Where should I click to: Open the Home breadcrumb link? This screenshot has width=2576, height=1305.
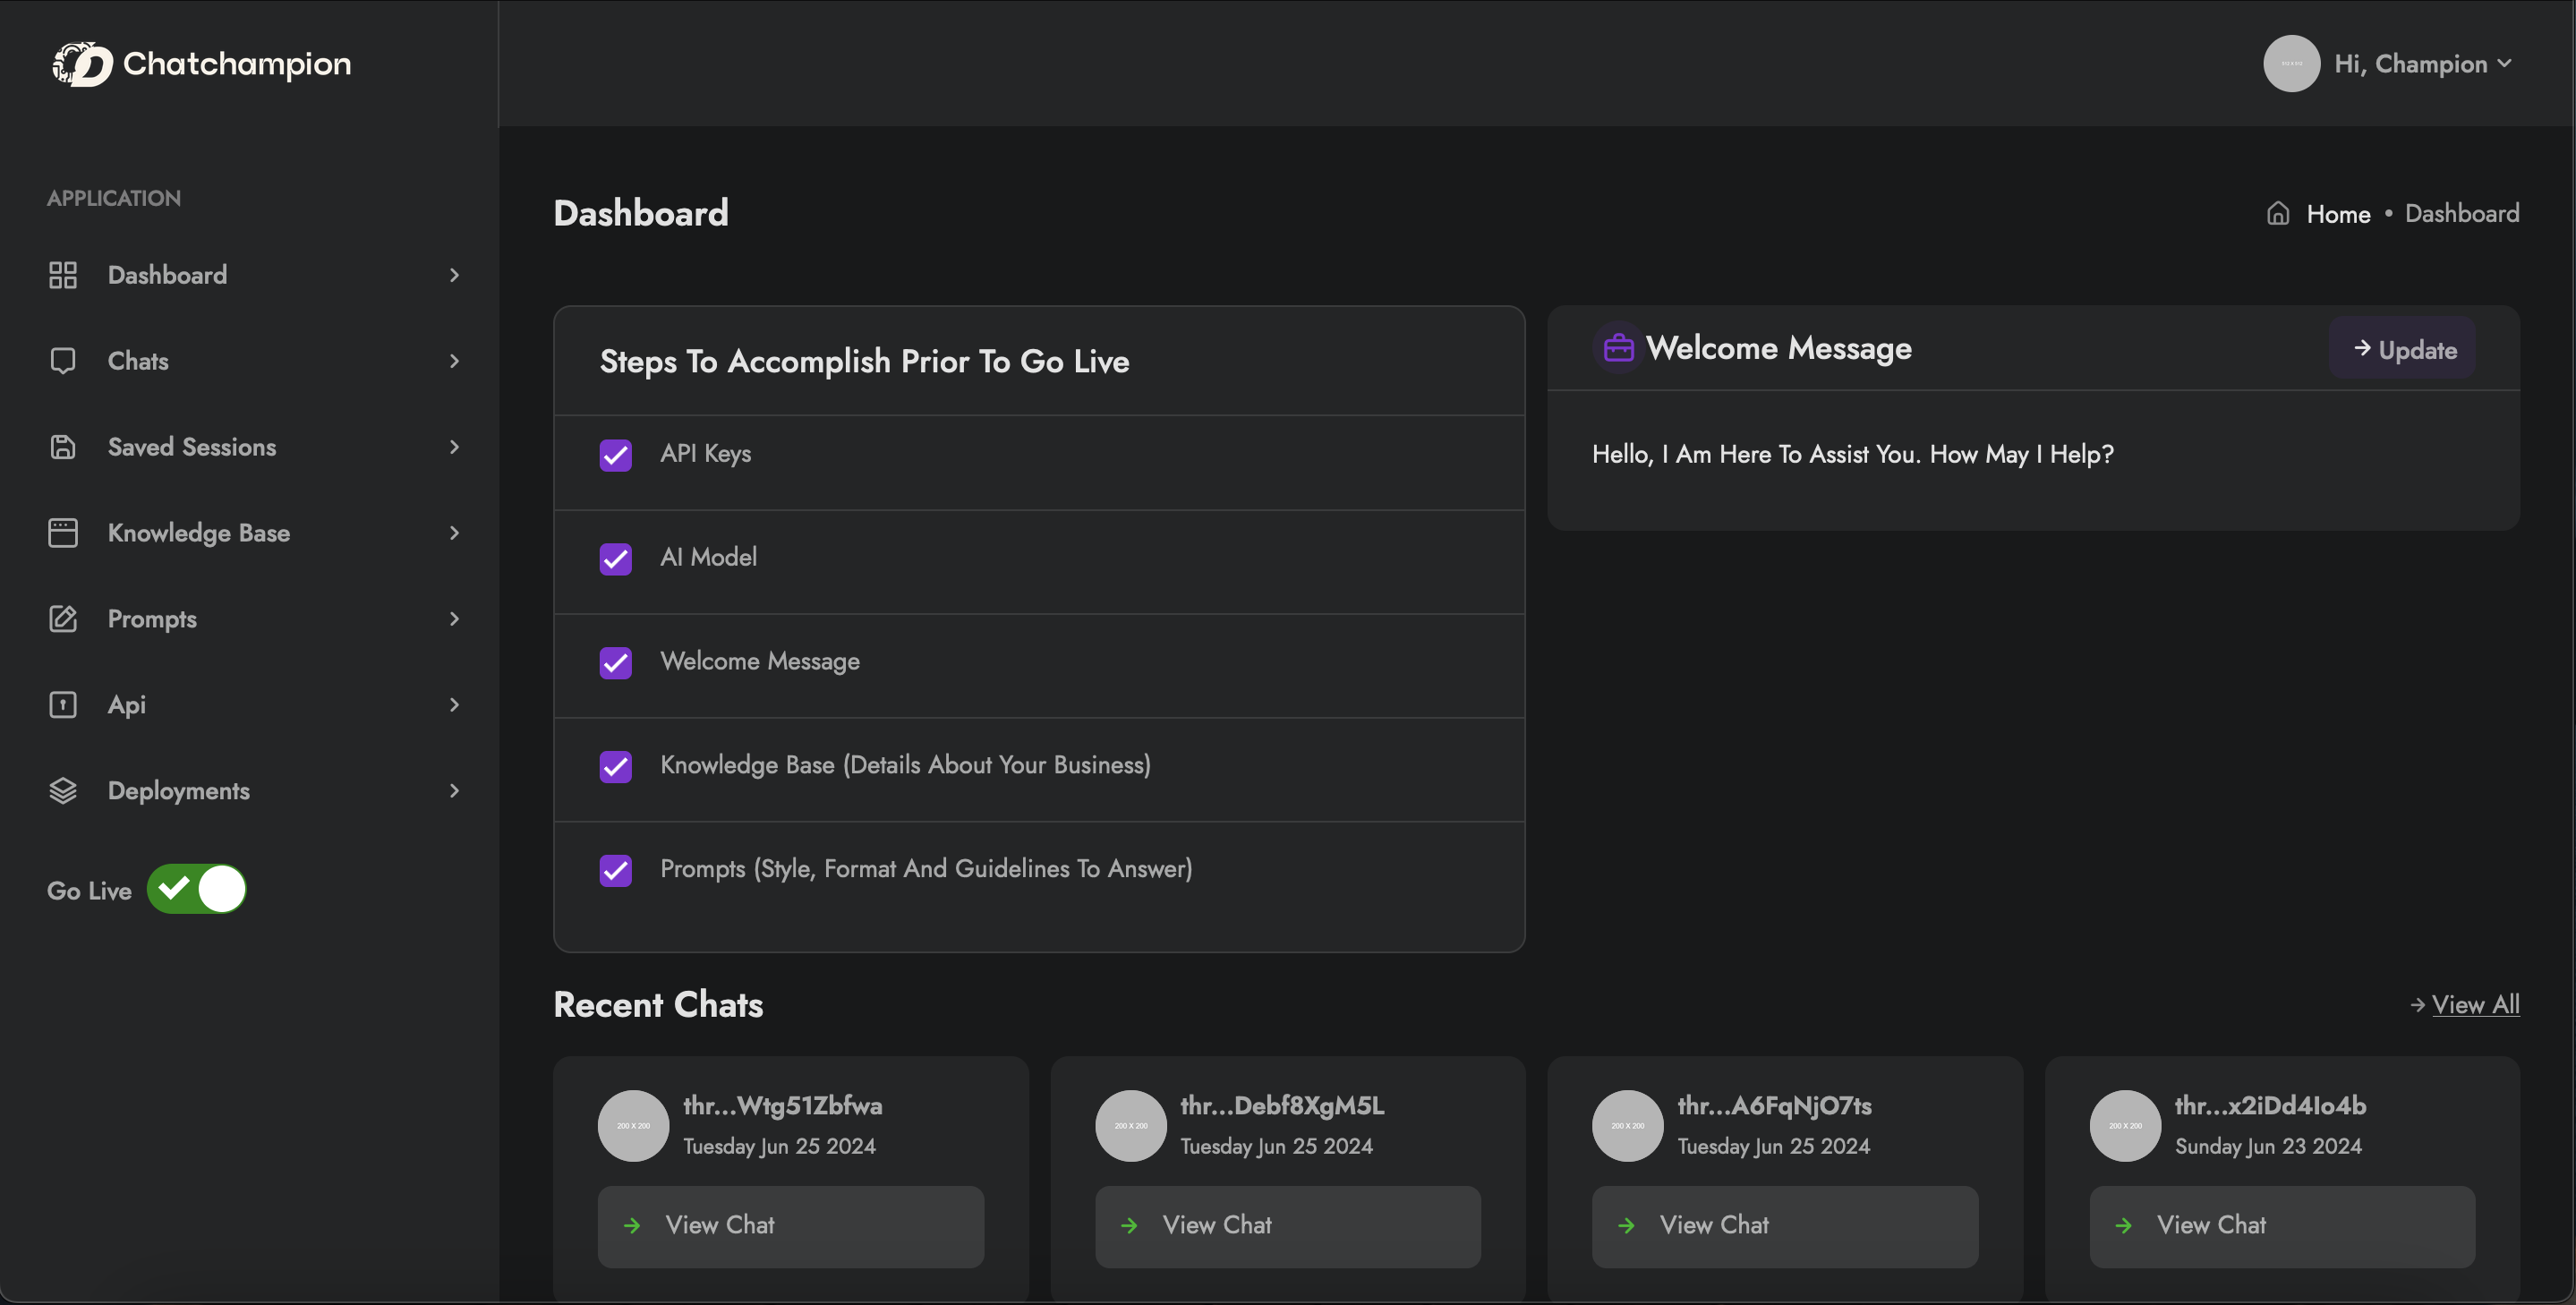coord(2339,212)
